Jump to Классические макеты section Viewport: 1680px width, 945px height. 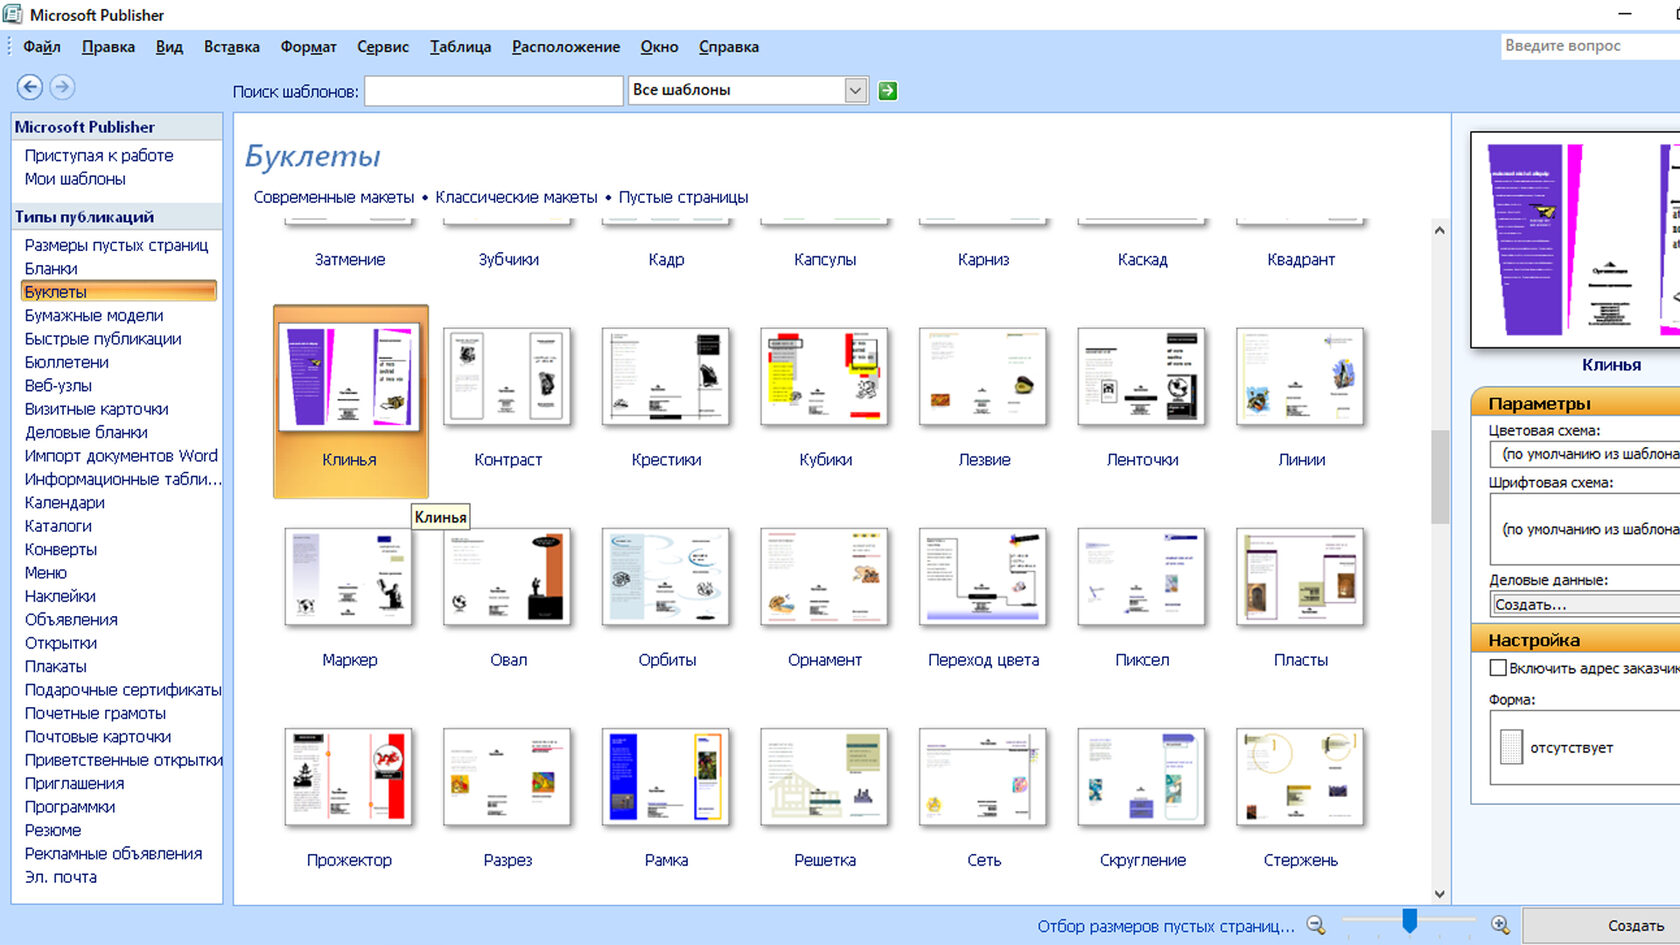pyautogui.click(x=516, y=197)
